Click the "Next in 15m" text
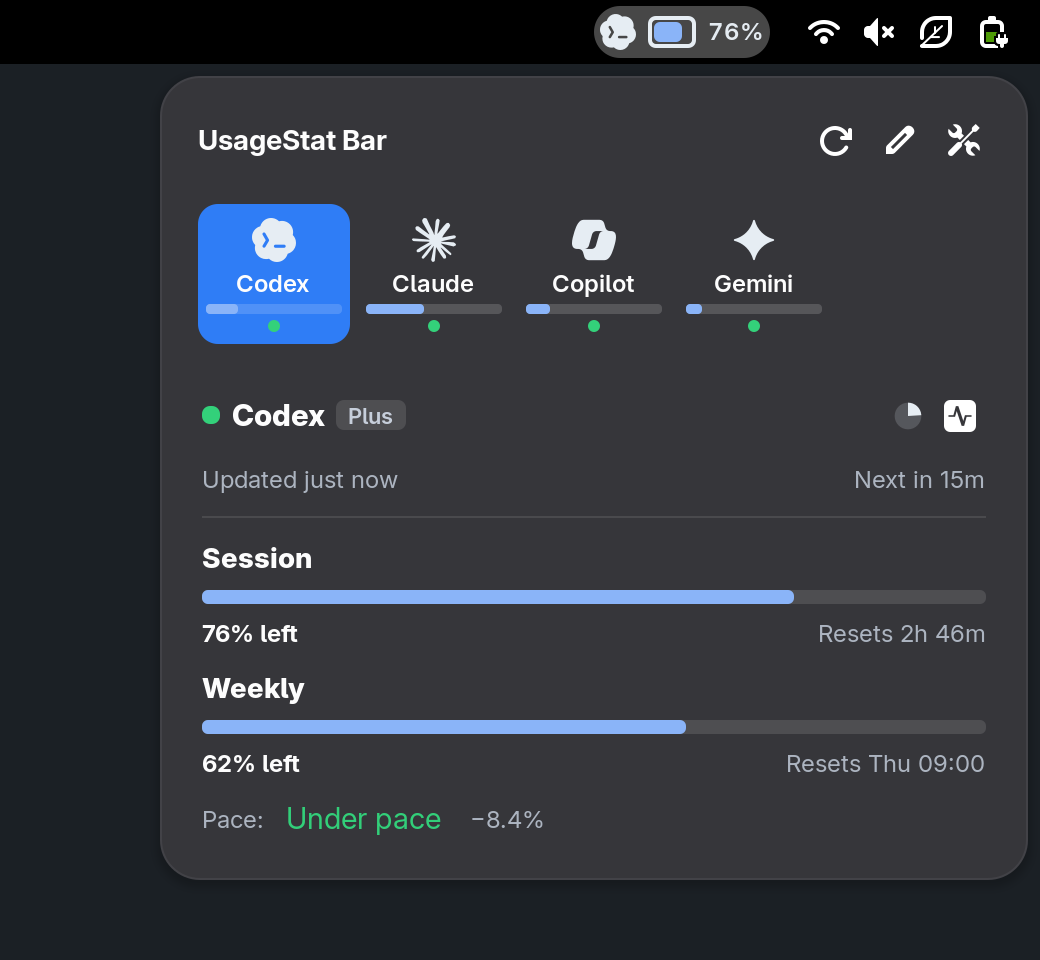This screenshot has width=1040, height=960. 919,480
